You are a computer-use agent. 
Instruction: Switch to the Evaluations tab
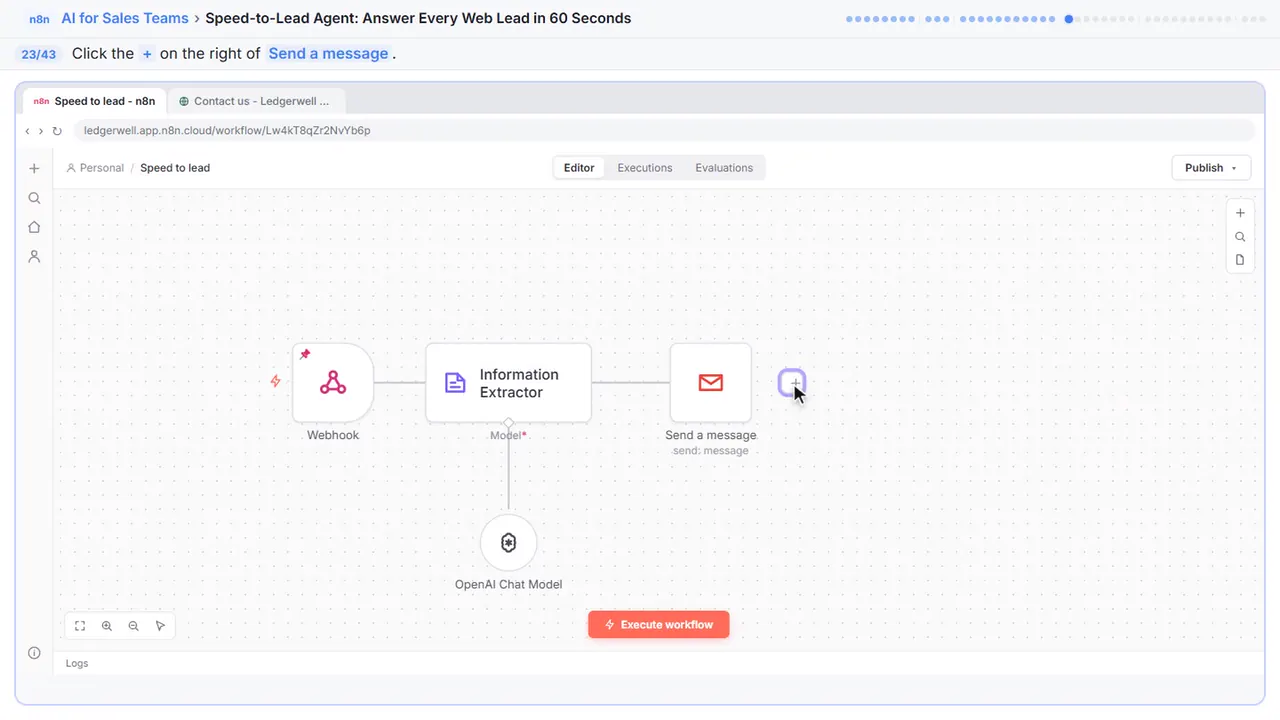pos(724,168)
